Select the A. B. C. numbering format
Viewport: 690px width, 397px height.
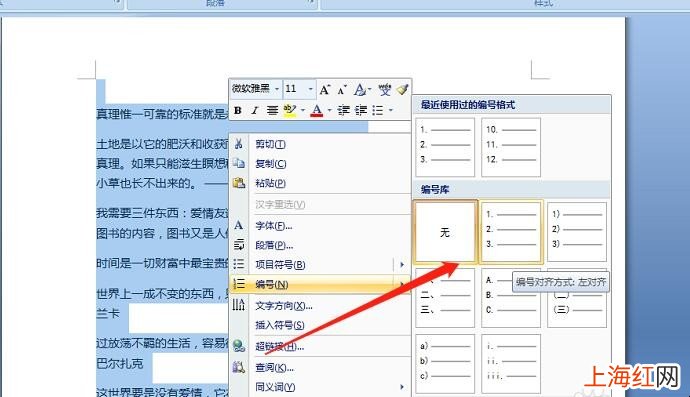coord(511,298)
